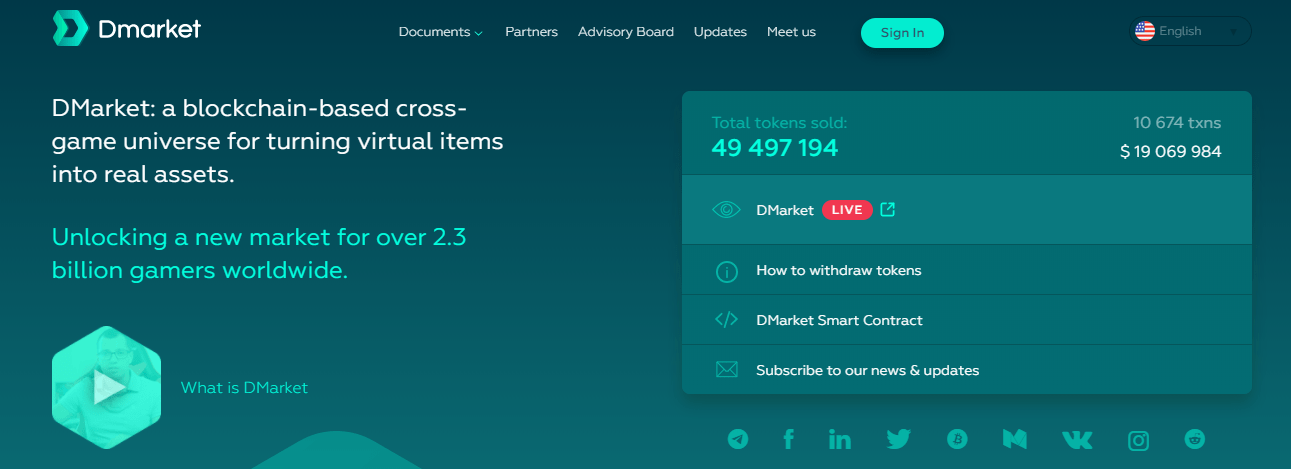Viewport: 1291px width, 469px height.
Task: Click the What is DMarket link
Action: (244, 388)
